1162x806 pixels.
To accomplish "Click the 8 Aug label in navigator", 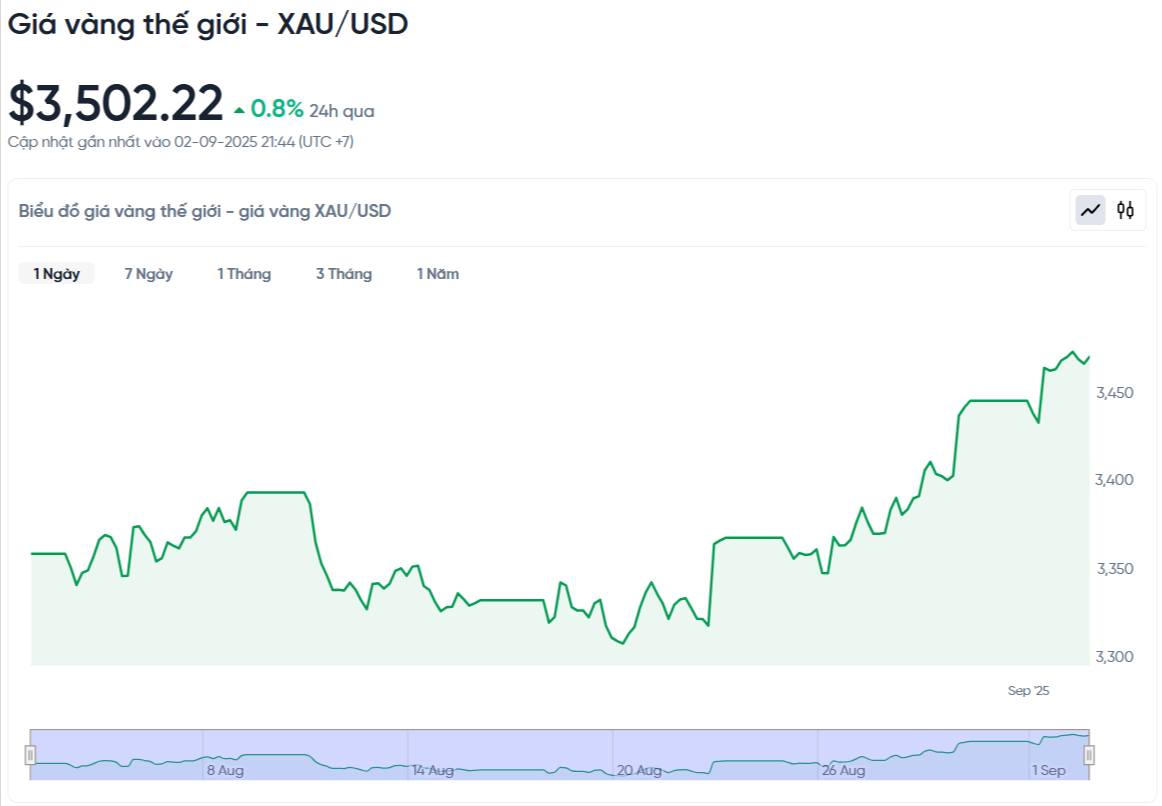I will tap(225, 770).
